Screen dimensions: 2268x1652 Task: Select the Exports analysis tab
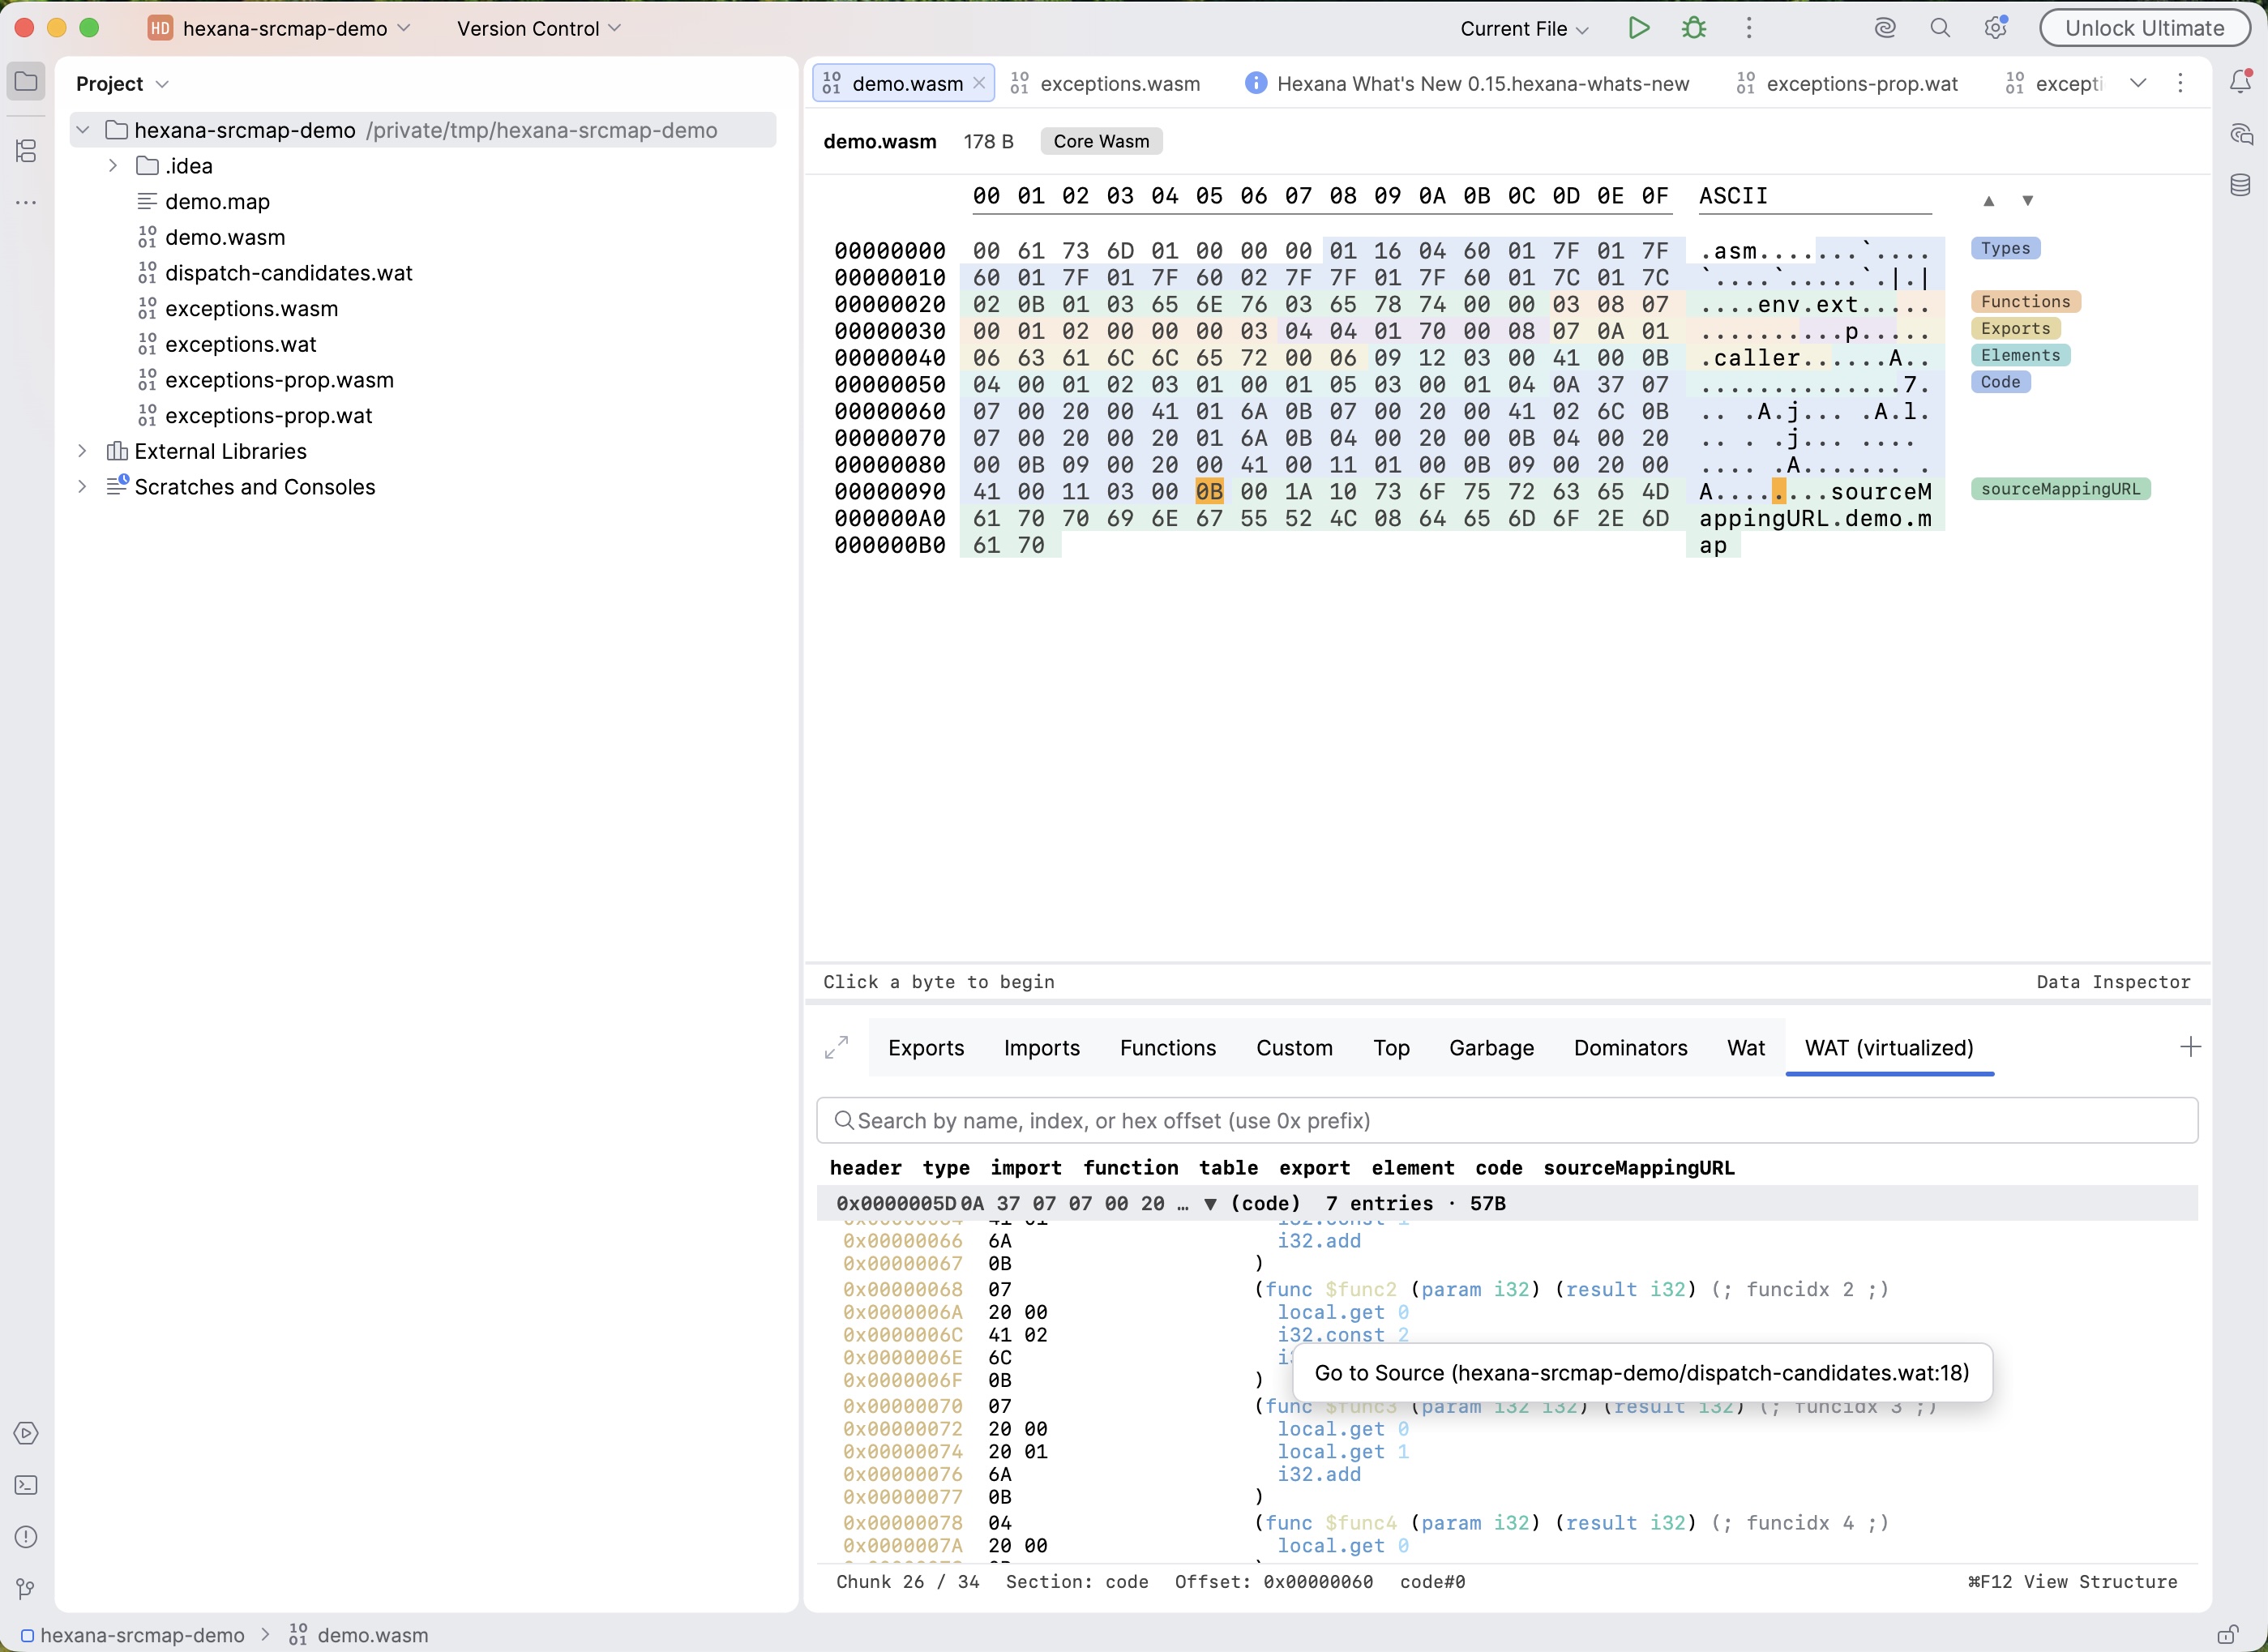(926, 1048)
